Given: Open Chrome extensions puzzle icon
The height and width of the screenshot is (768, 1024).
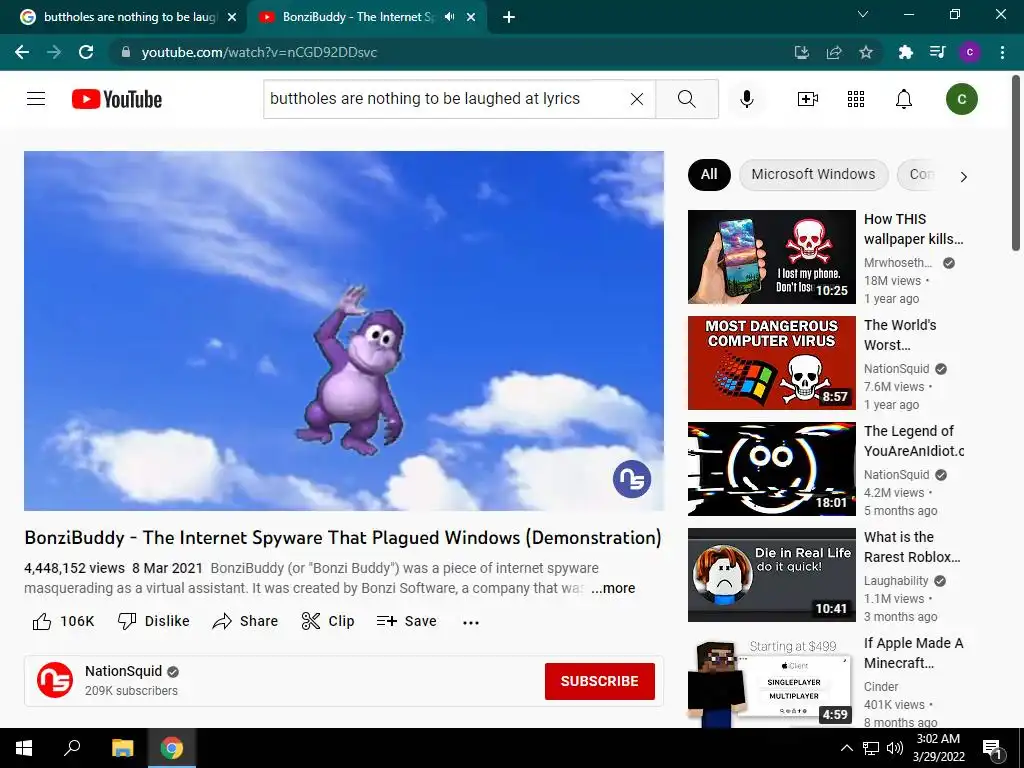Looking at the screenshot, I should (x=905, y=52).
